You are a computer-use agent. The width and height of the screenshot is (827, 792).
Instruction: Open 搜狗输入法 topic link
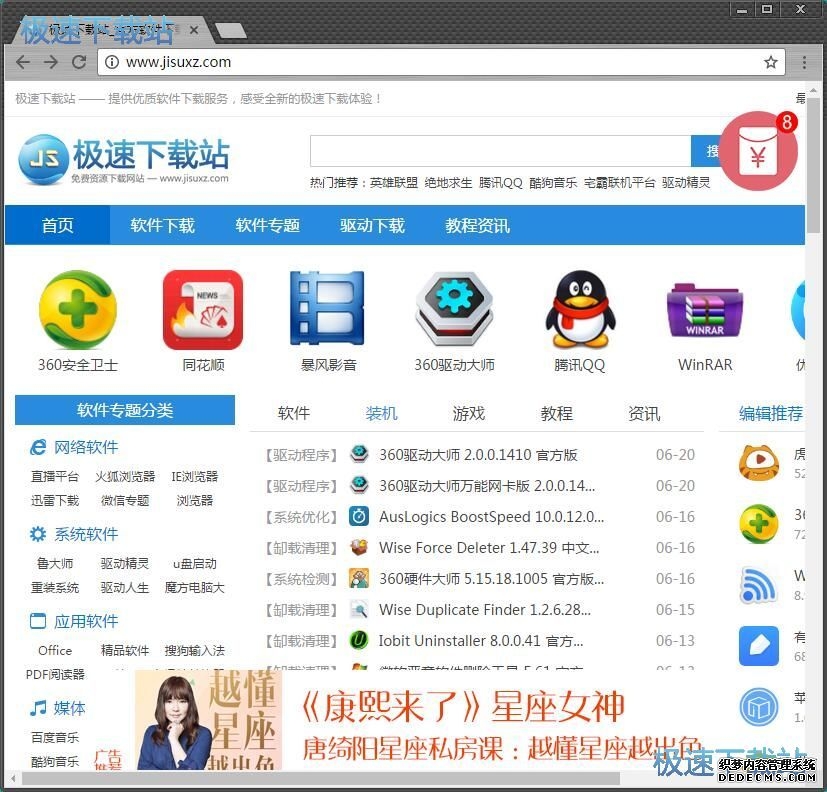pyautogui.click(x=195, y=651)
